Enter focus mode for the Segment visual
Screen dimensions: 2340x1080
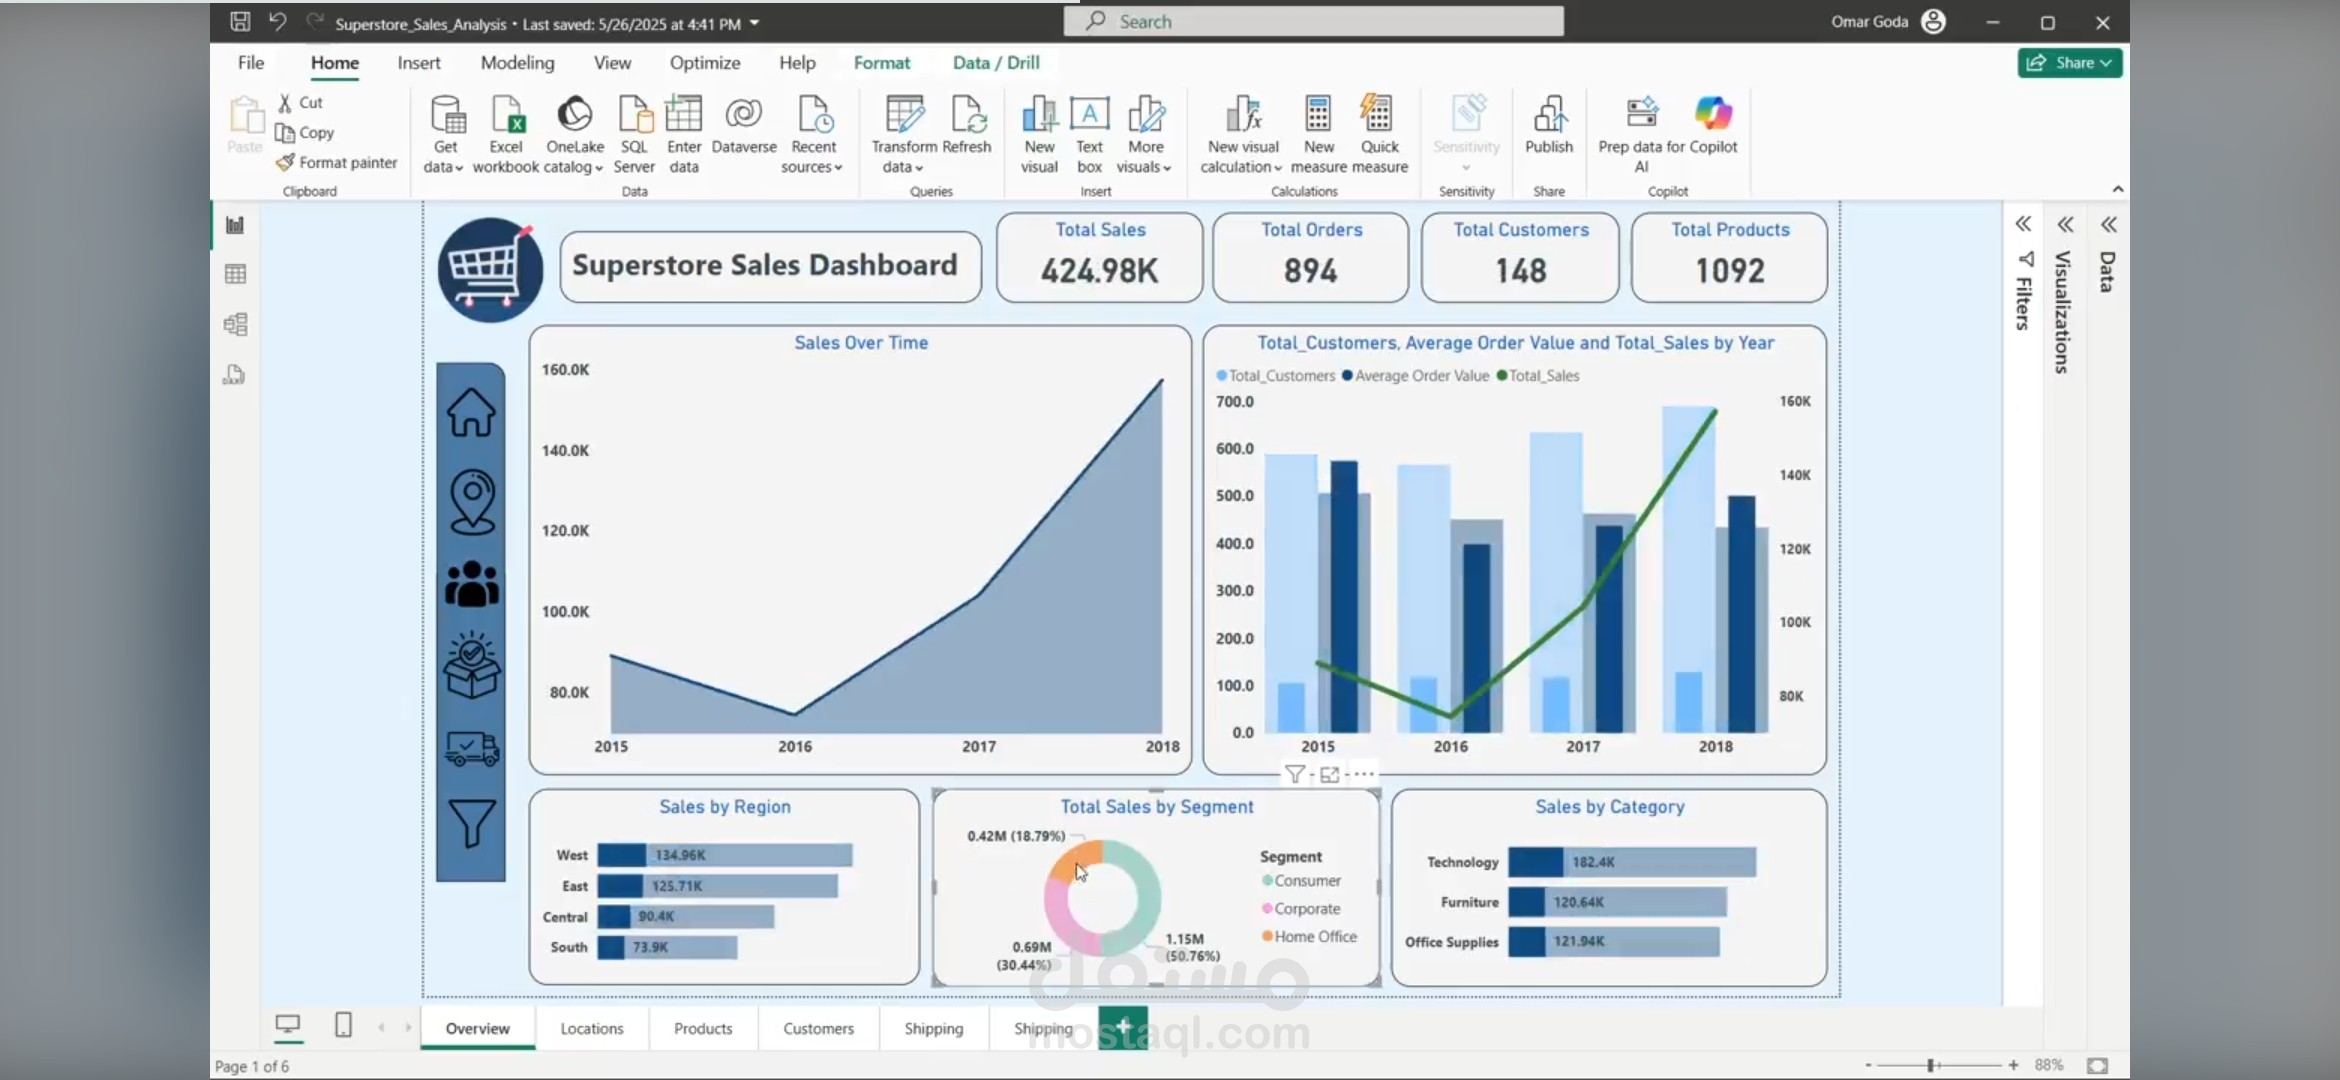point(1329,774)
